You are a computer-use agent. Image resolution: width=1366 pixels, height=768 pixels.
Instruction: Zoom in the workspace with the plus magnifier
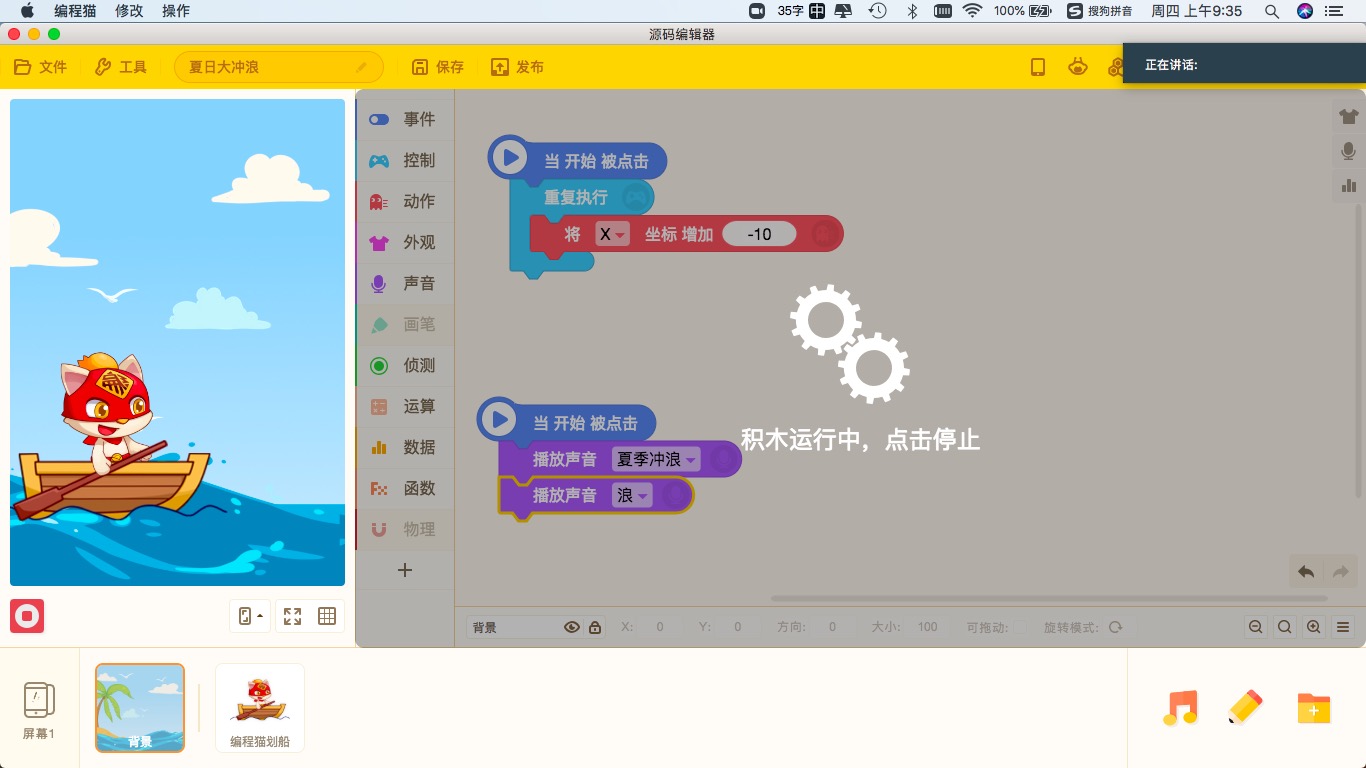1314,627
